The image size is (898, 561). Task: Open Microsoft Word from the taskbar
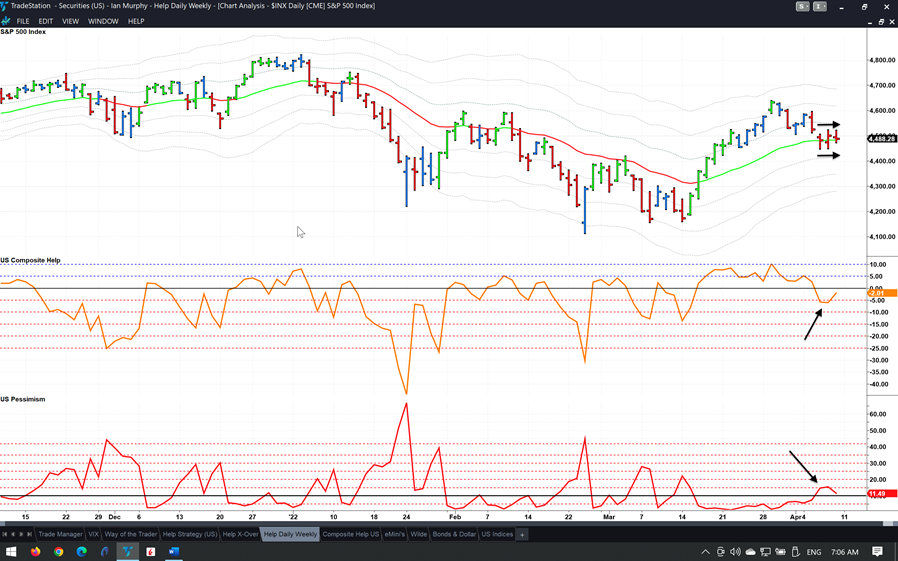pos(172,552)
